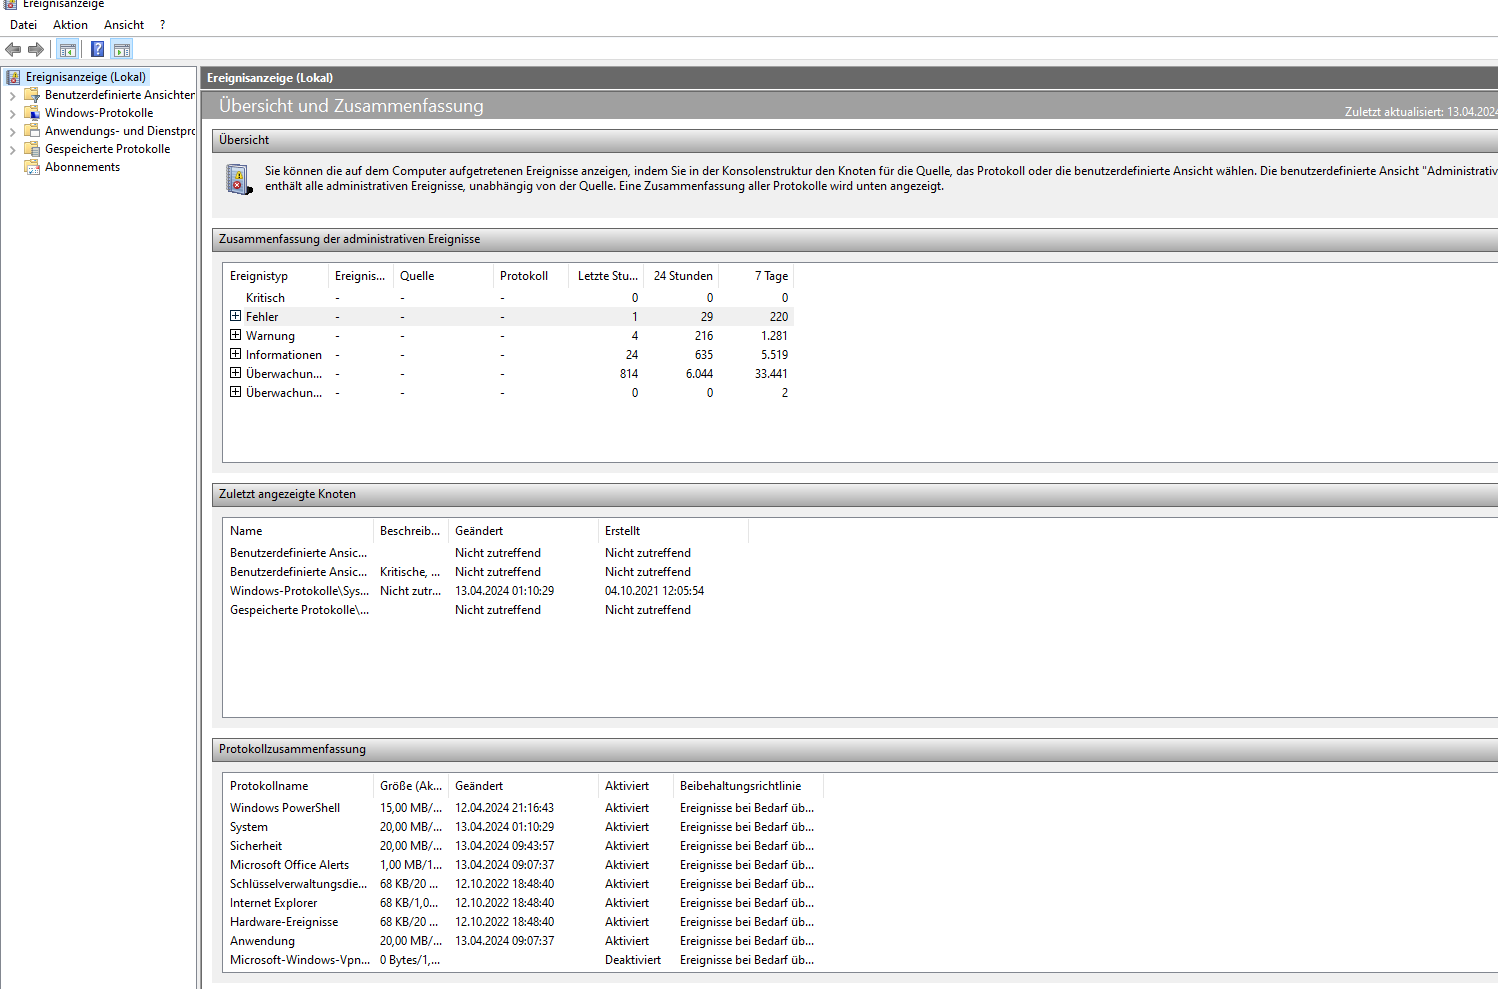
Task: Click the Protokollname column header
Action: [x=298, y=786]
